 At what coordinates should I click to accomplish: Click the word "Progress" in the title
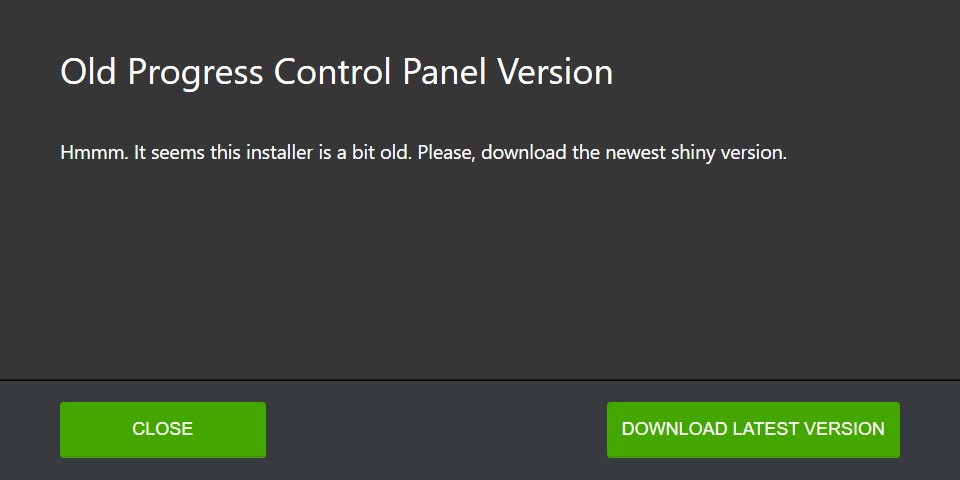pos(191,73)
